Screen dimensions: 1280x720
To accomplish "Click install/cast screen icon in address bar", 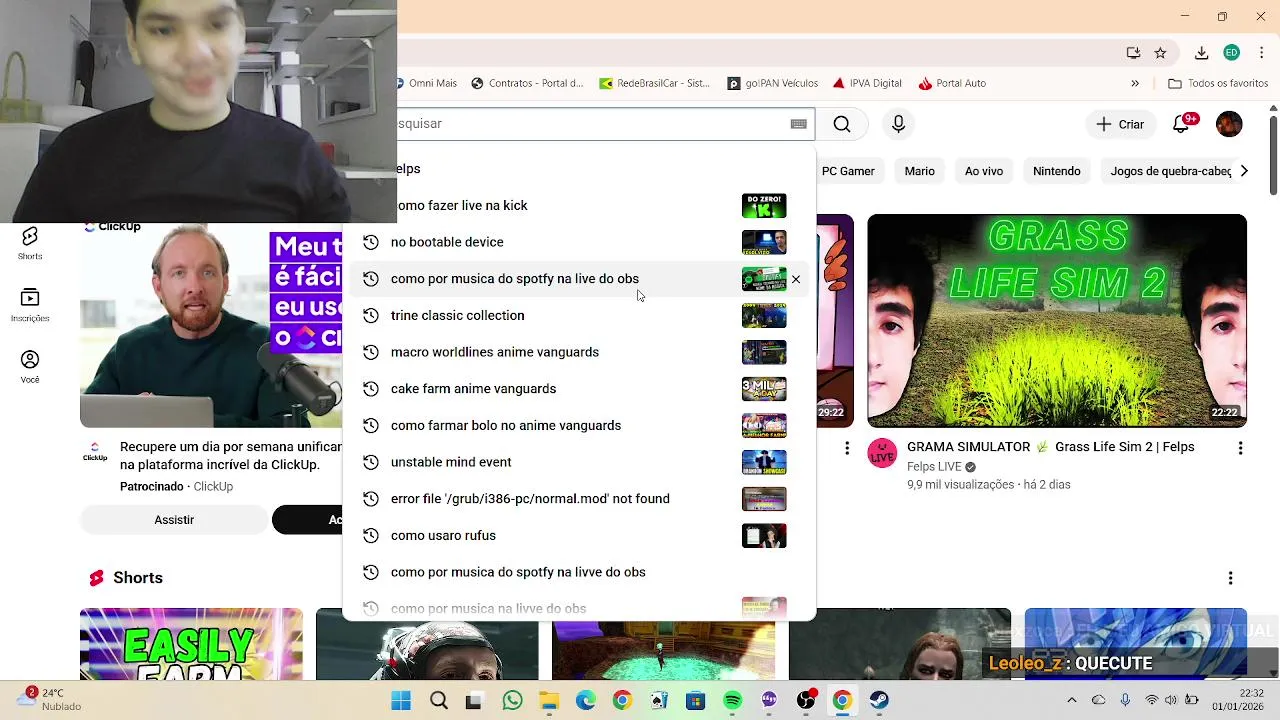I will coord(1133,53).
